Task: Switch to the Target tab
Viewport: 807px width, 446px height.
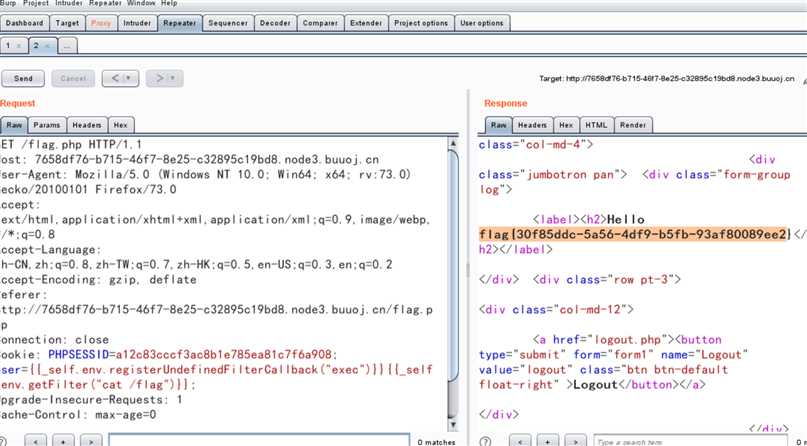Action: (67, 23)
